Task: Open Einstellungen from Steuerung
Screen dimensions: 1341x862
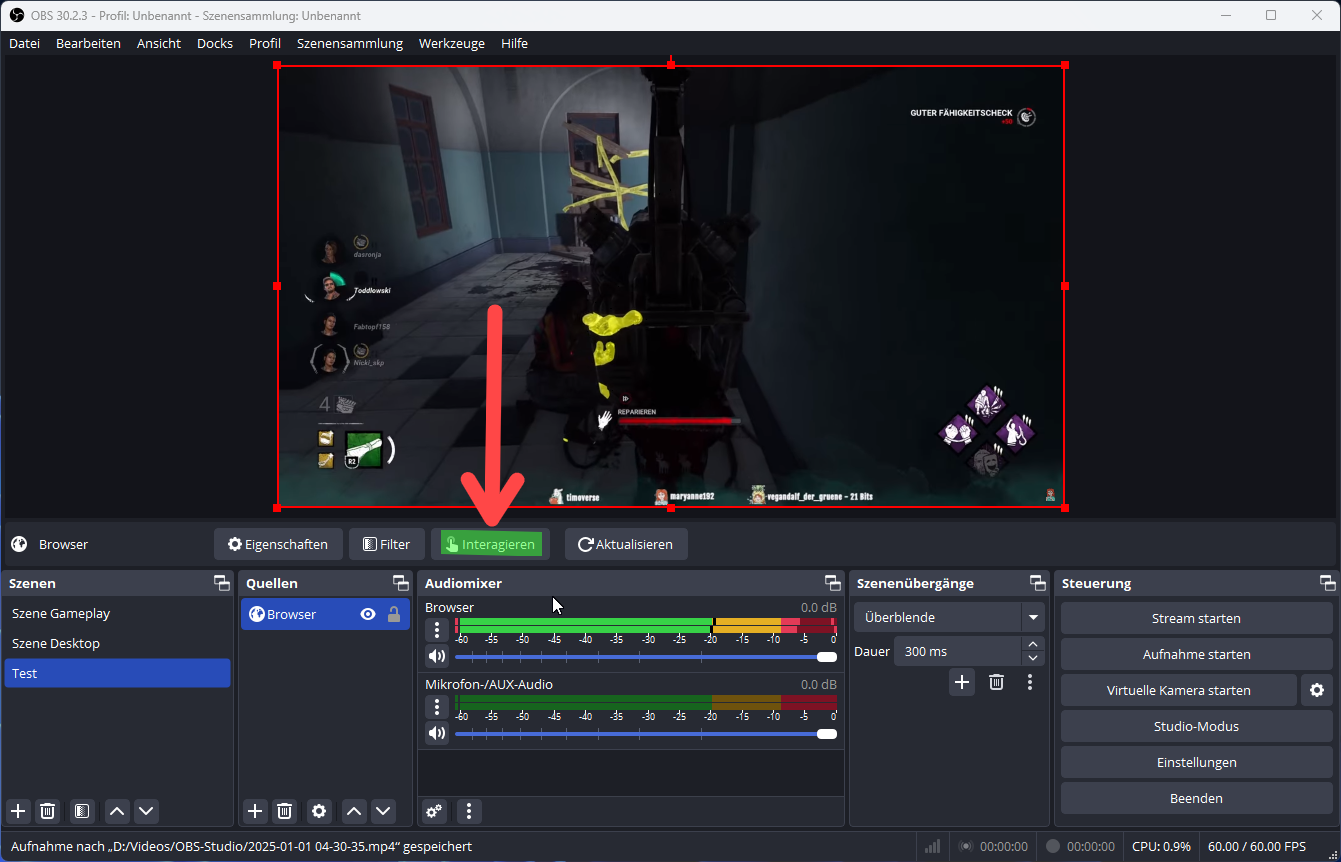Action: click(x=1196, y=762)
